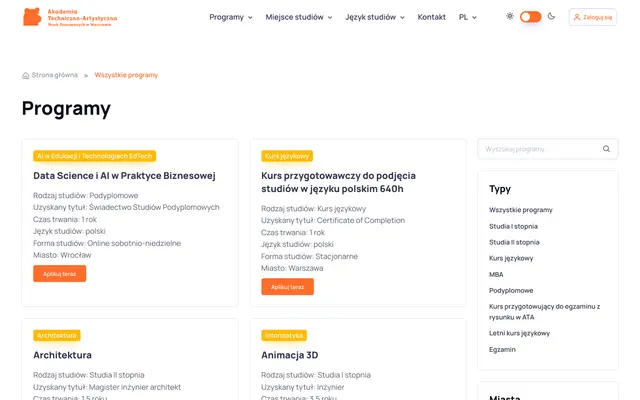Open the PL language selector

467,17
